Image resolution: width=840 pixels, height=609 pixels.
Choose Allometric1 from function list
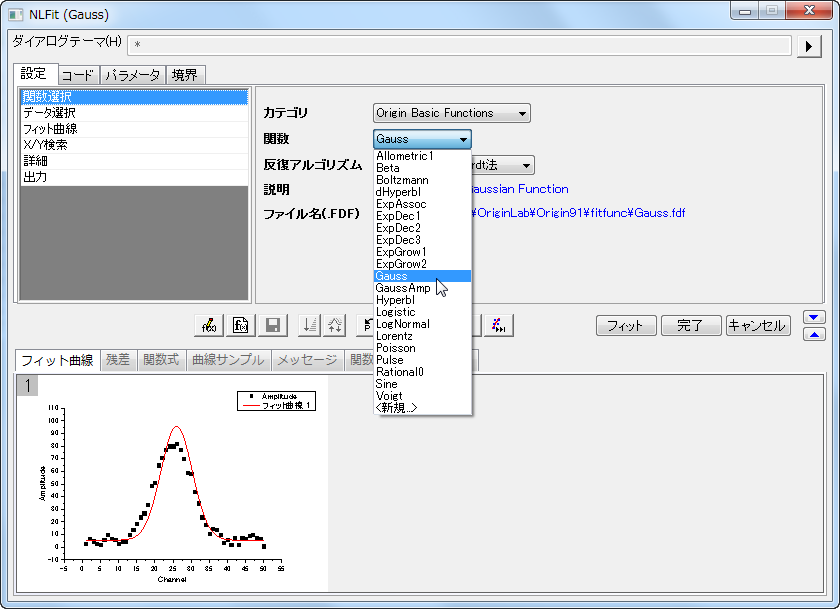[x=422, y=156]
